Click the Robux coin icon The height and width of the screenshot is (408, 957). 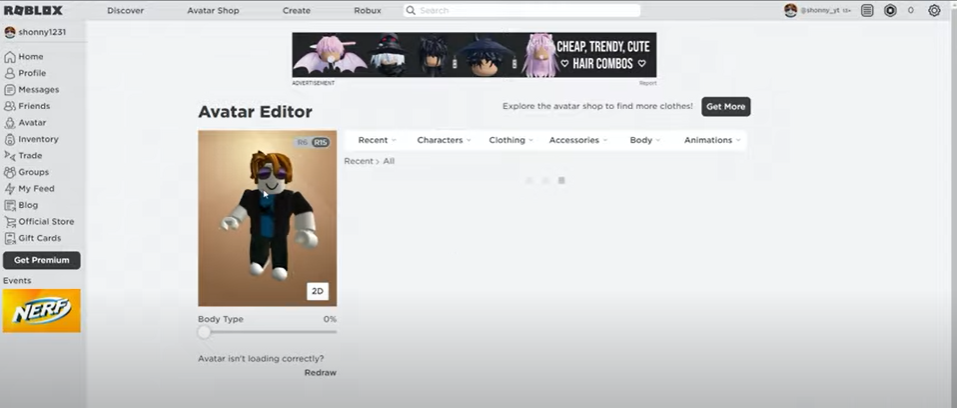click(x=890, y=10)
